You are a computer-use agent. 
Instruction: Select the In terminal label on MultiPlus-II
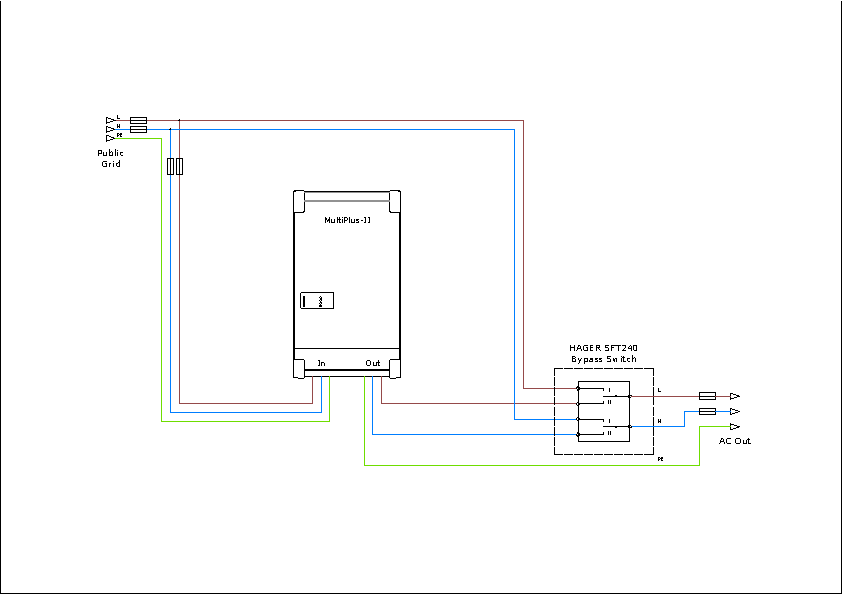tap(321, 363)
